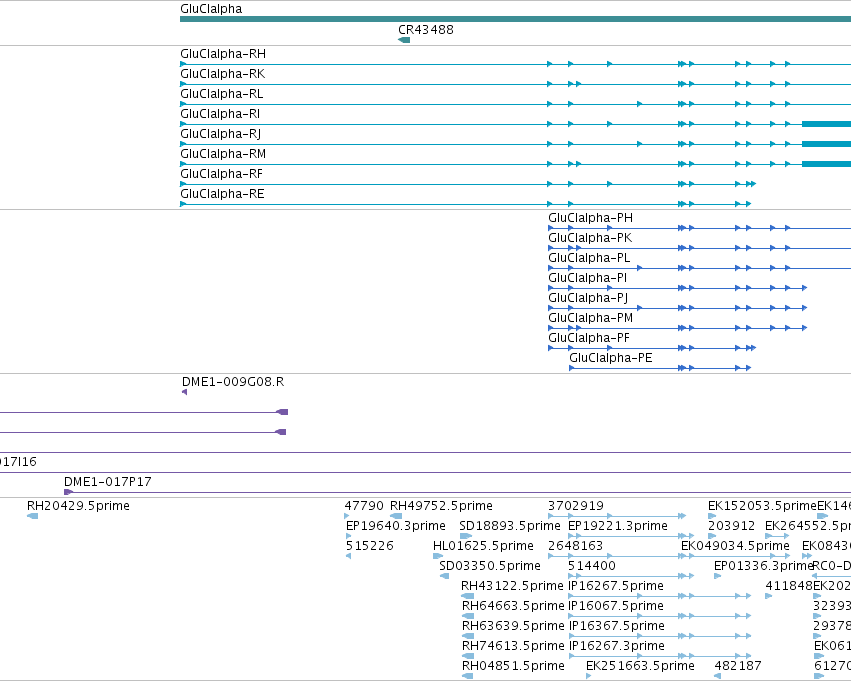Select the SD03350.5prime EST label

click(x=490, y=566)
